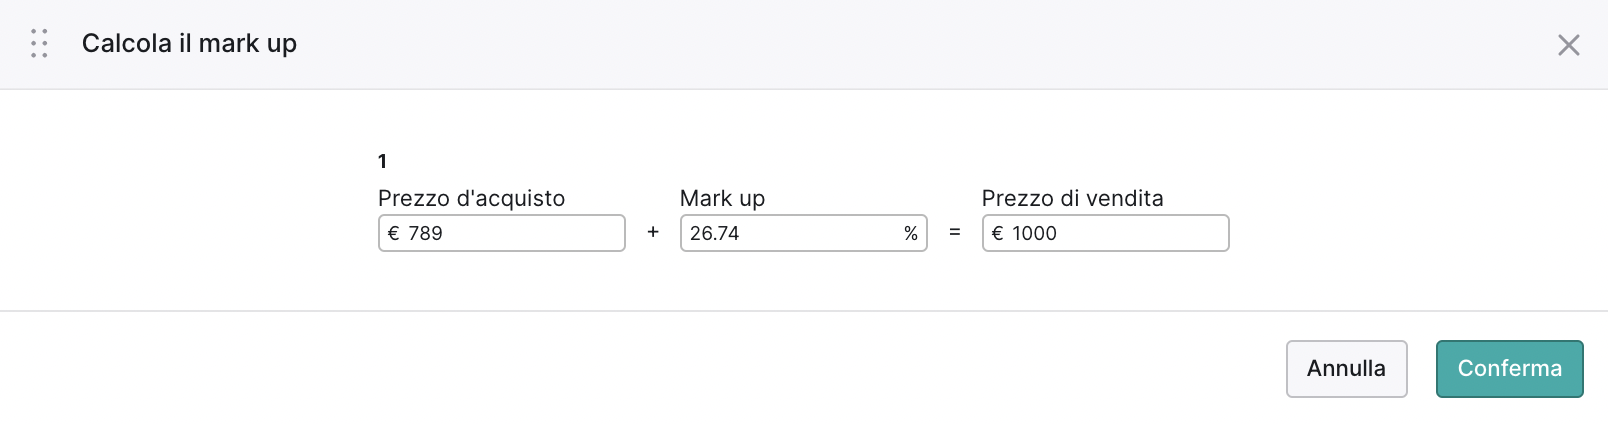Viewport: 1608px width, 424px height.
Task: Click the 789 value text
Action: (x=425, y=233)
